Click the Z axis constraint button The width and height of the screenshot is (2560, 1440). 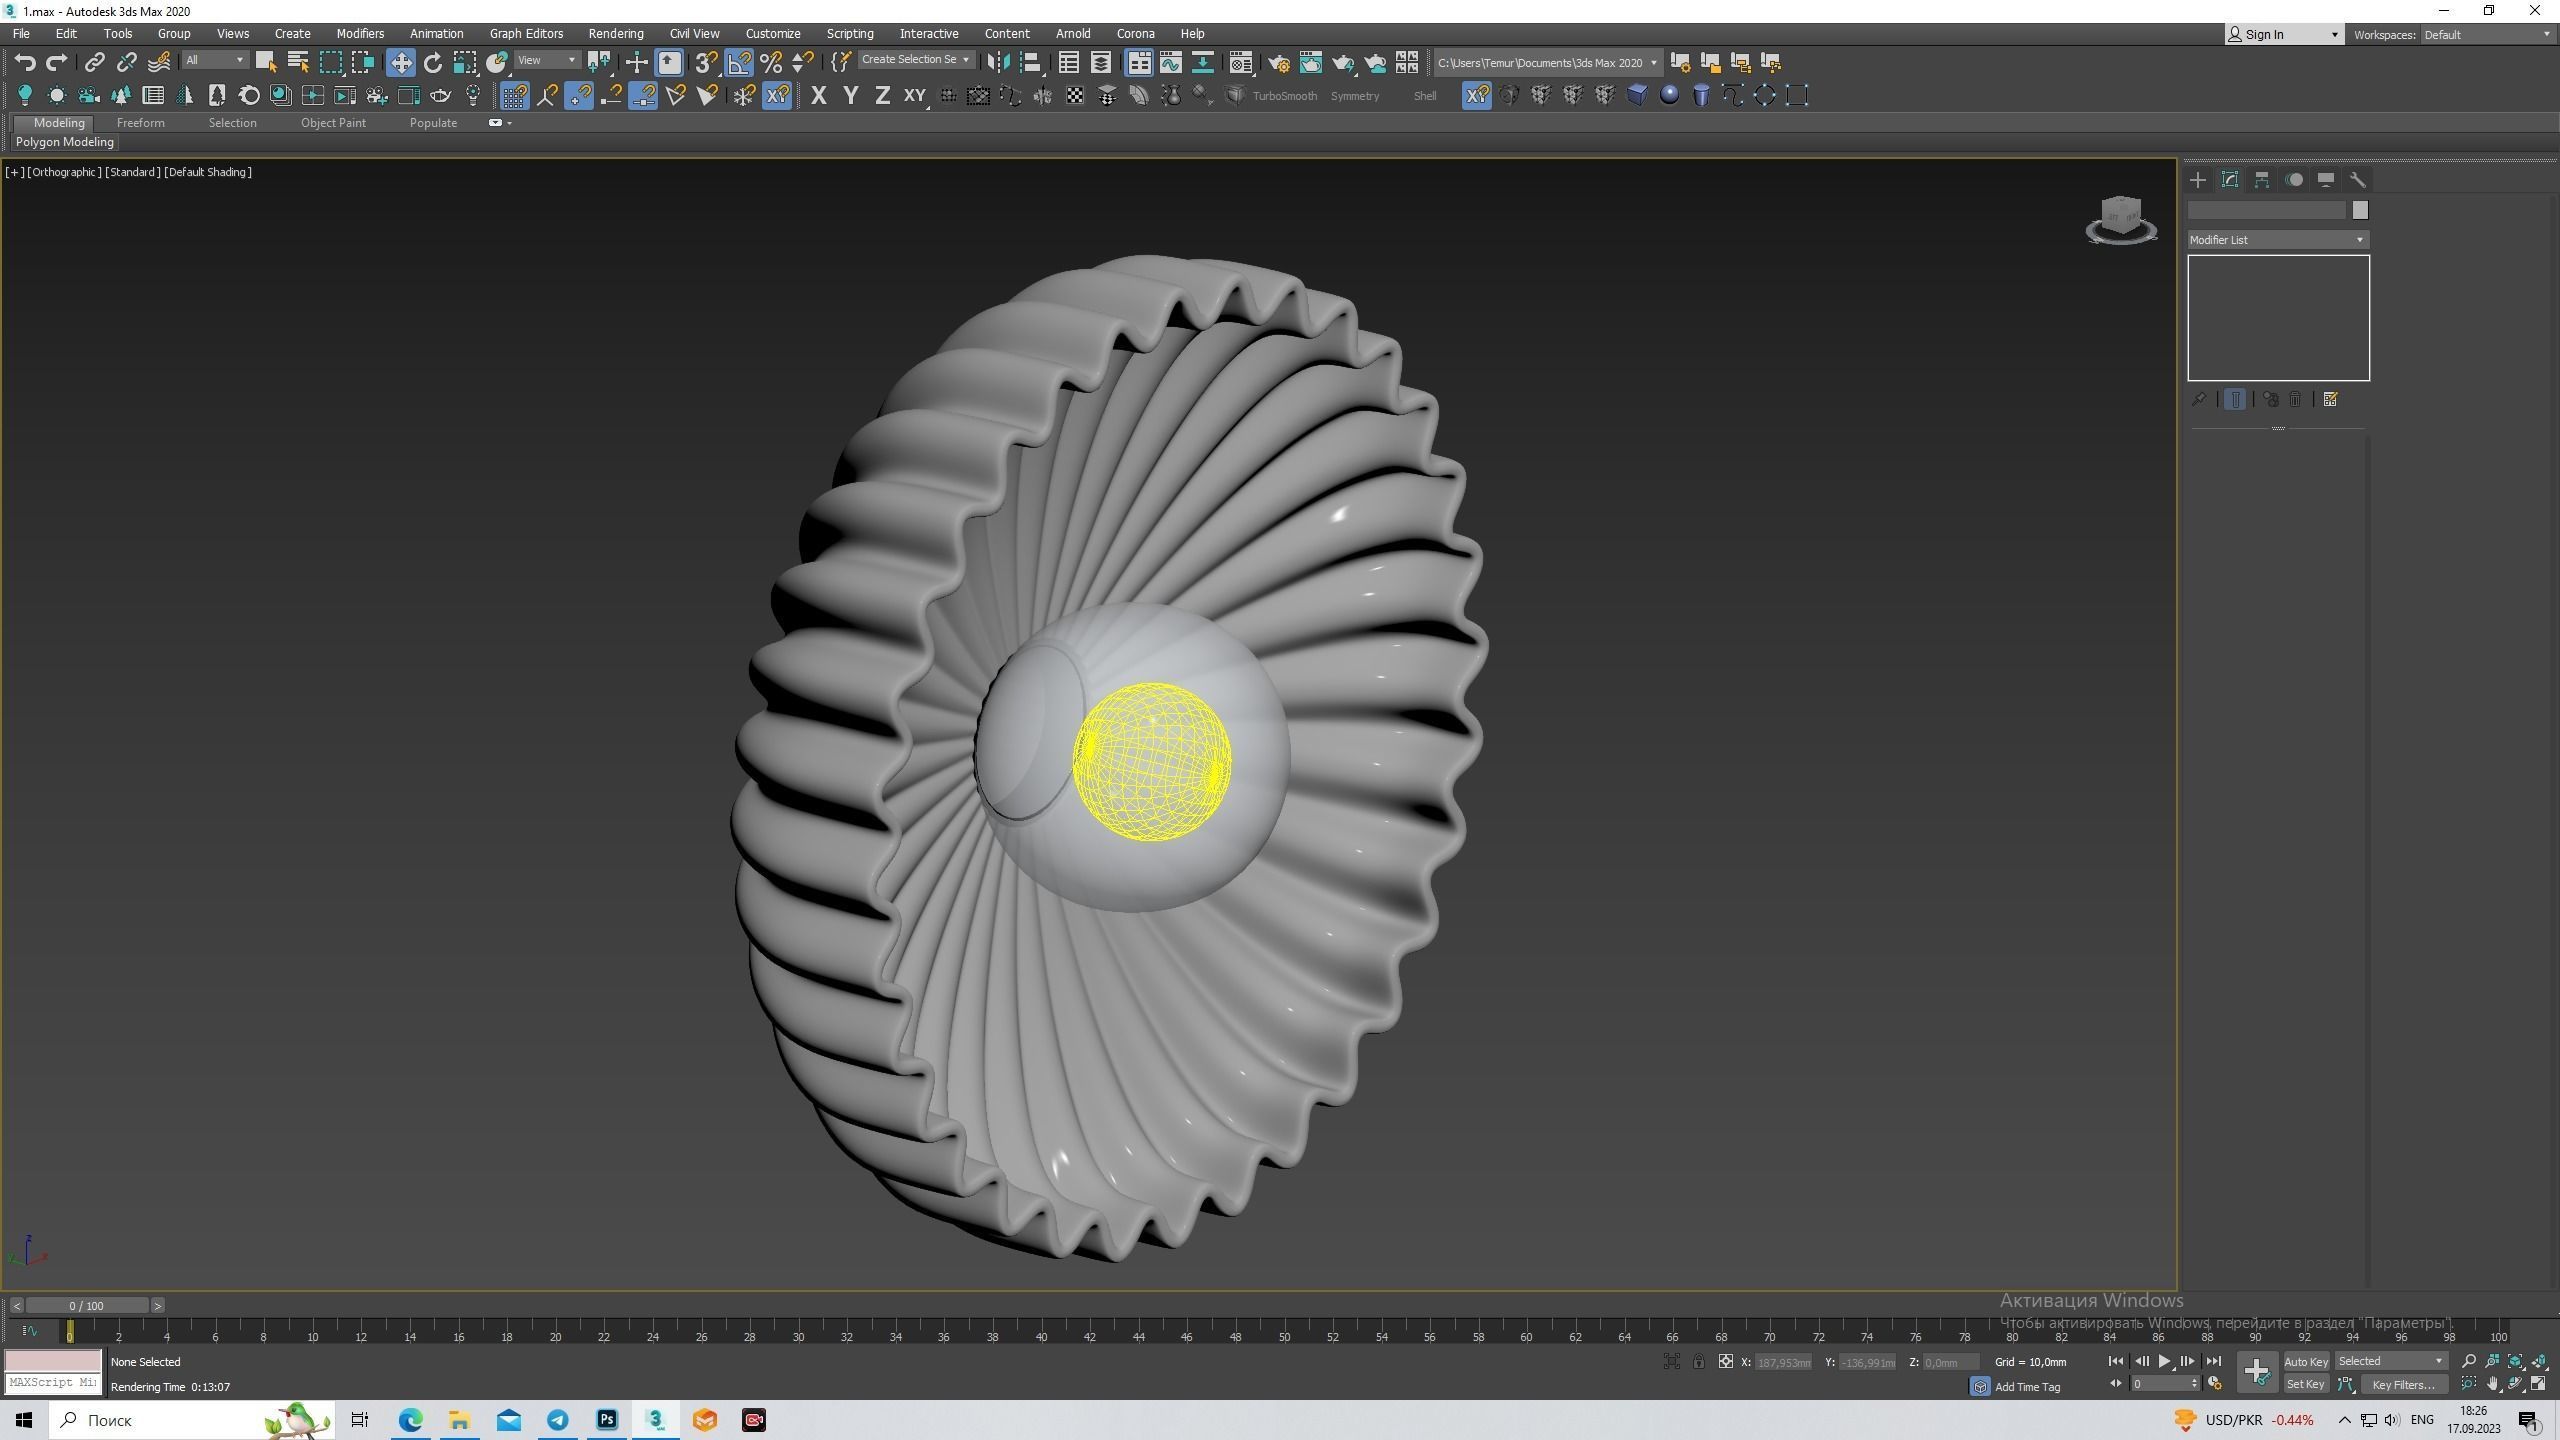tap(882, 95)
